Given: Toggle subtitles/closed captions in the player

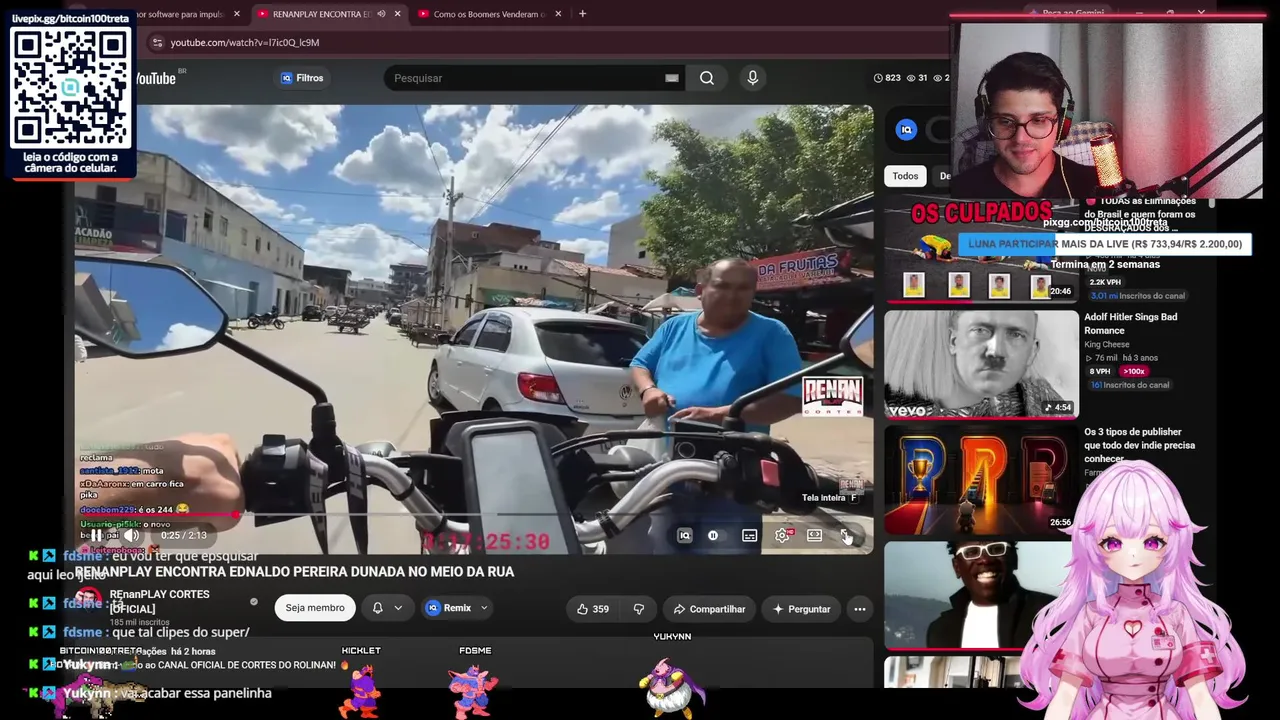Looking at the screenshot, I should pos(749,536).
